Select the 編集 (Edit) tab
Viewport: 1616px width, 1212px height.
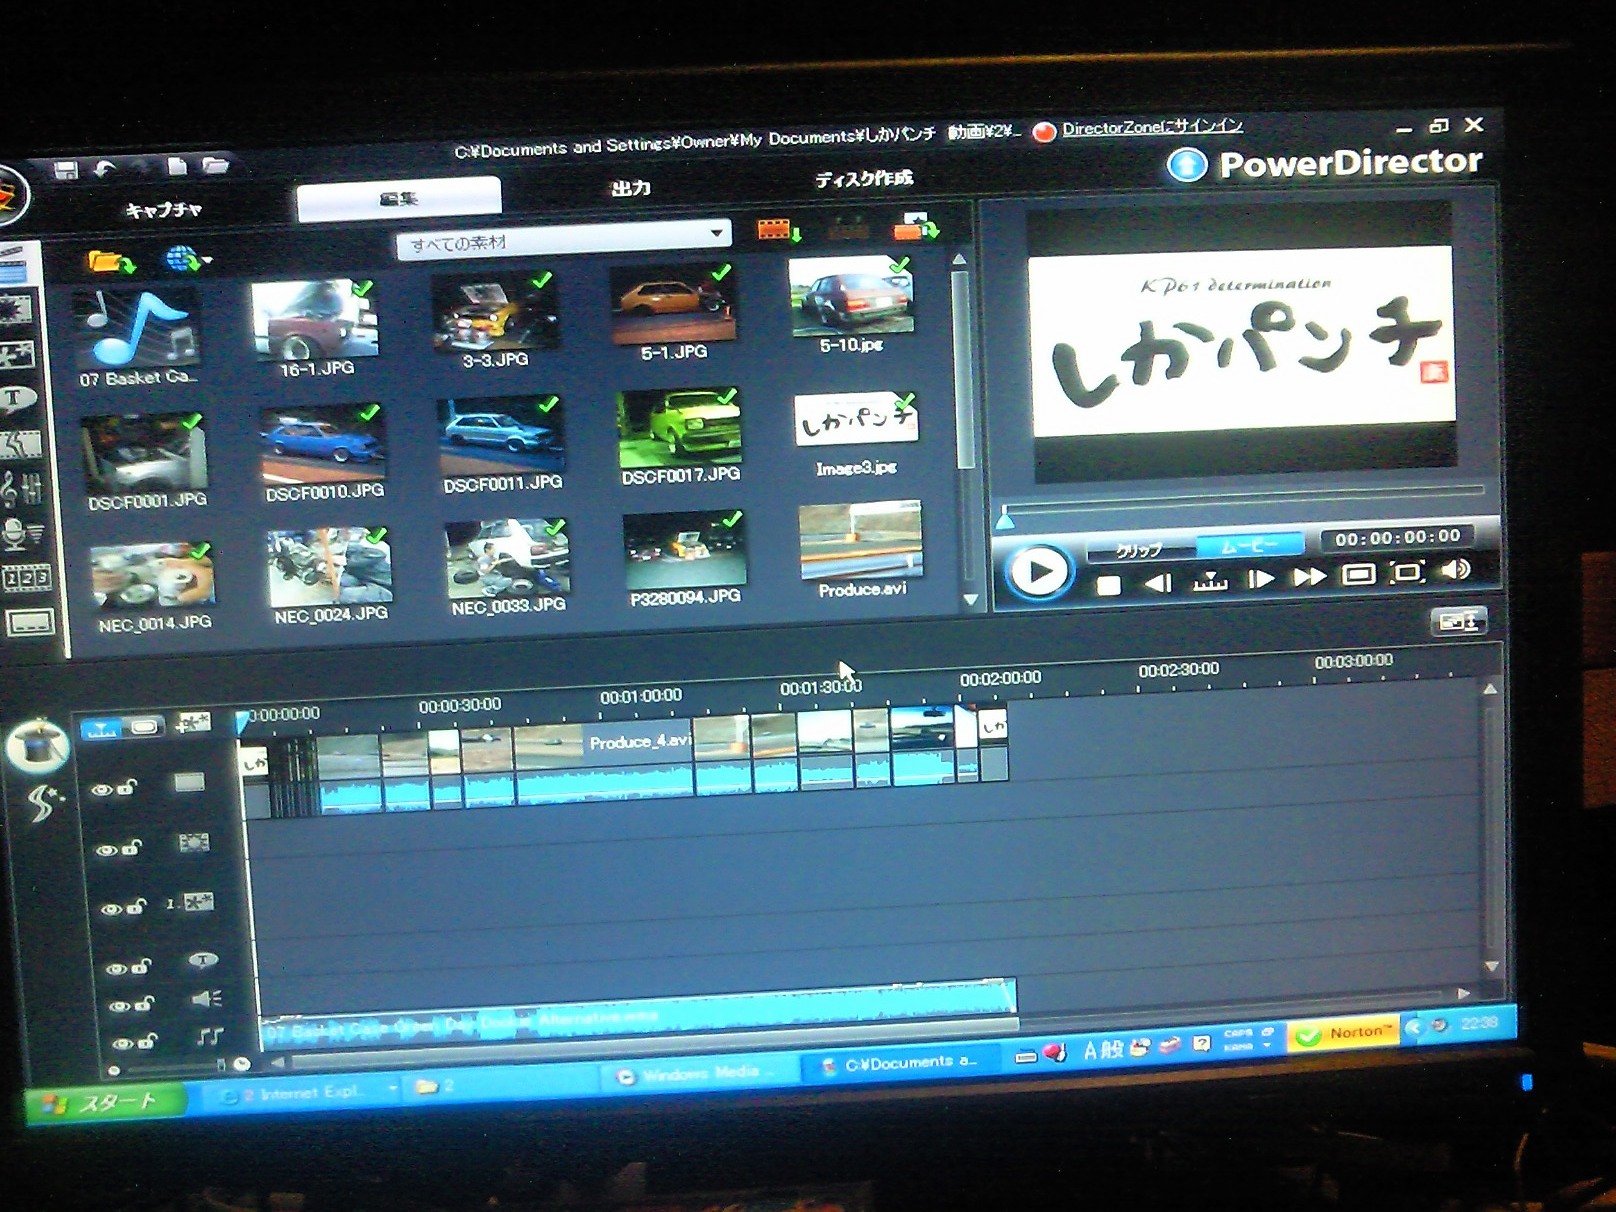399,199
